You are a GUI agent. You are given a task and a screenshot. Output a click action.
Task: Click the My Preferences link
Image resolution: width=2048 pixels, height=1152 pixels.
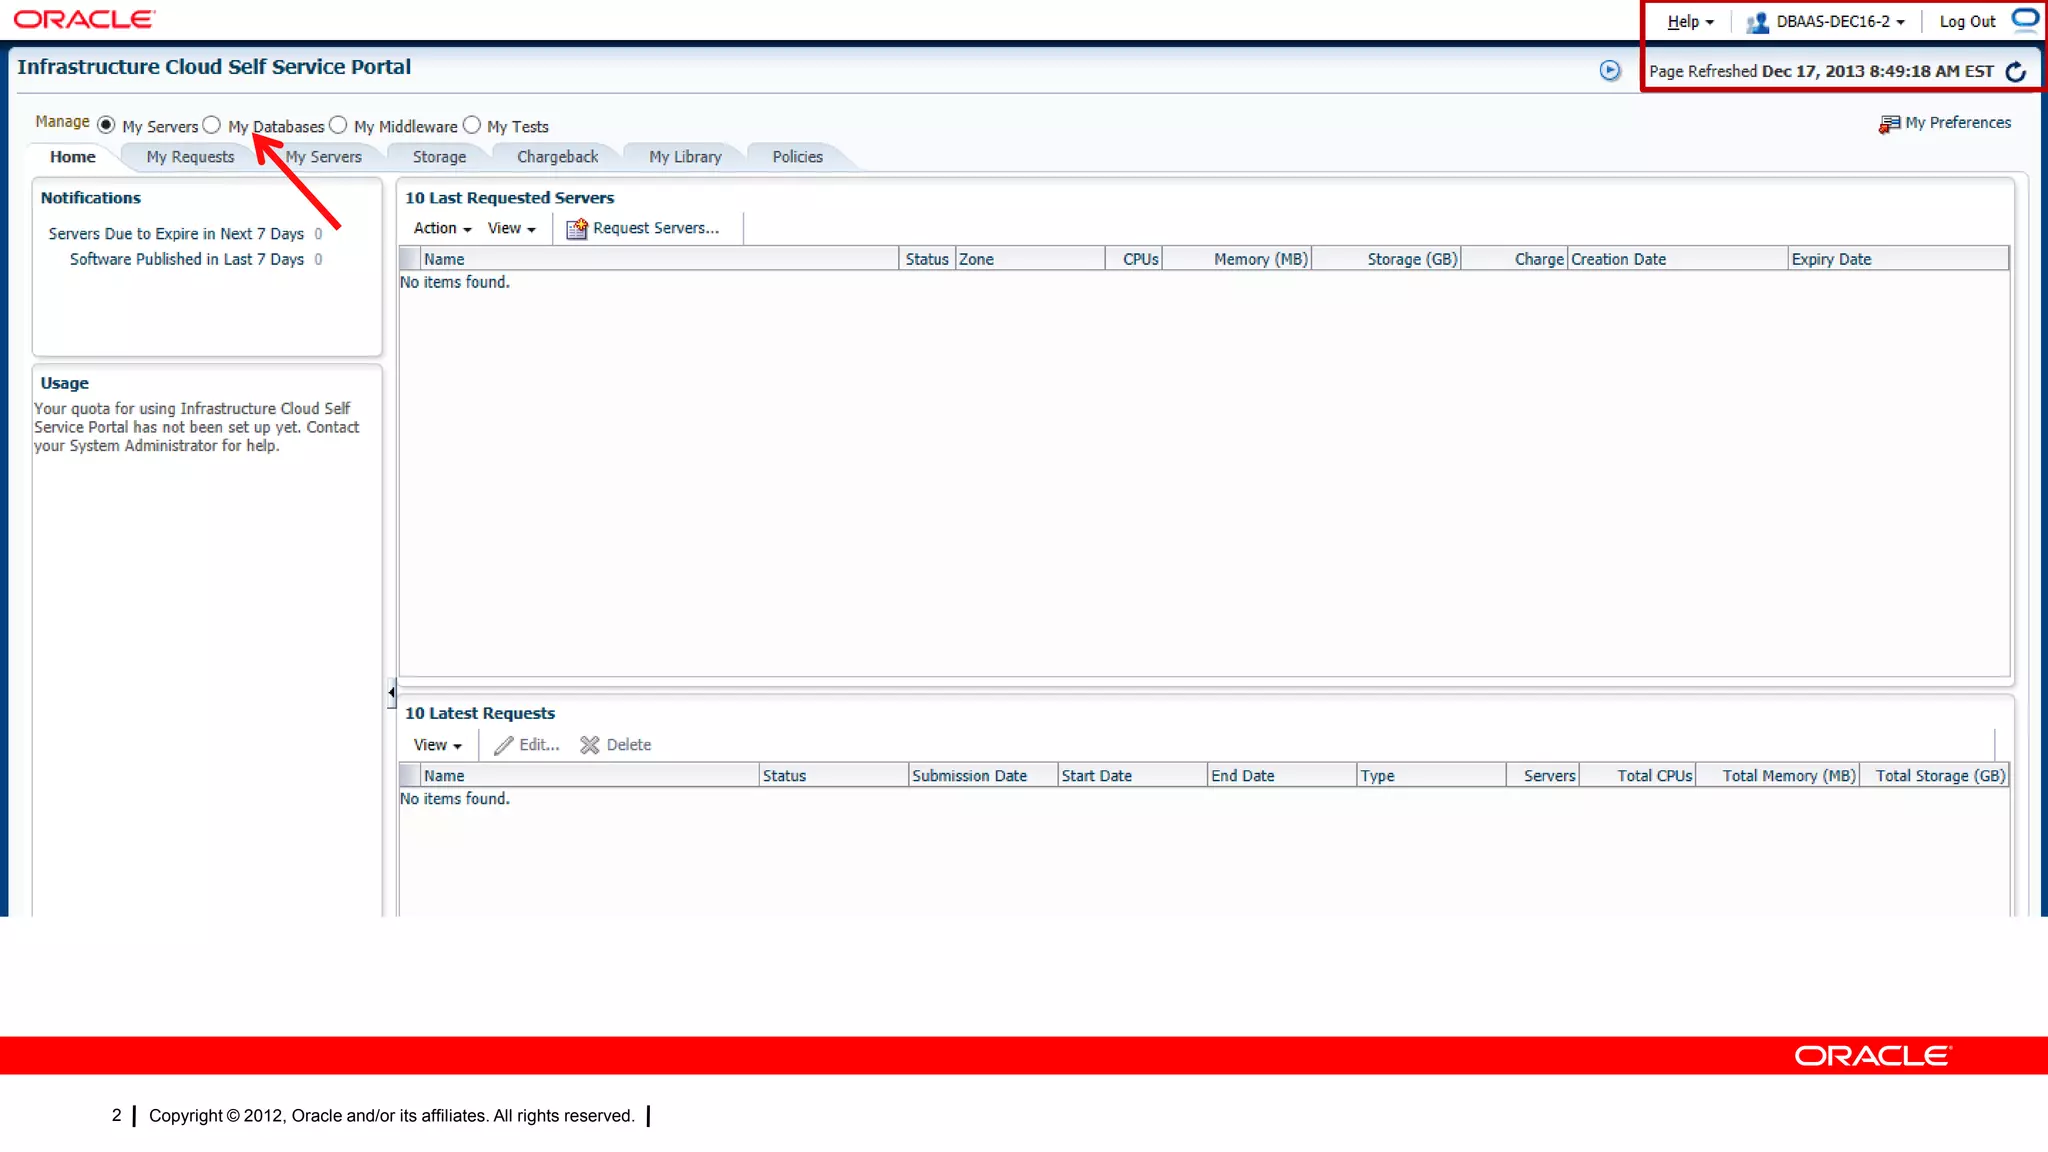coord(1958,122)
